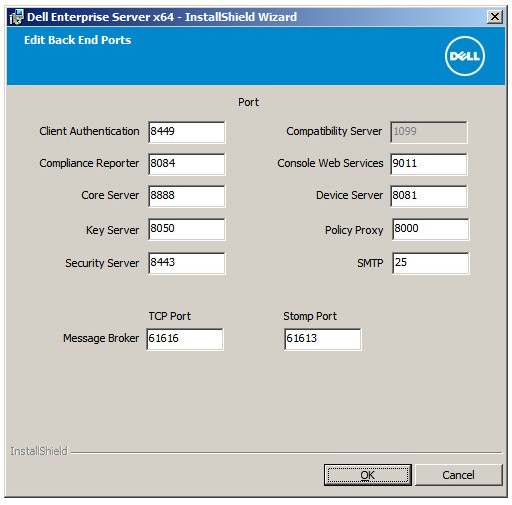Viewport: 512px width, 505px height.
Task: Click the Device Server port field
Action: click(429, 196)
